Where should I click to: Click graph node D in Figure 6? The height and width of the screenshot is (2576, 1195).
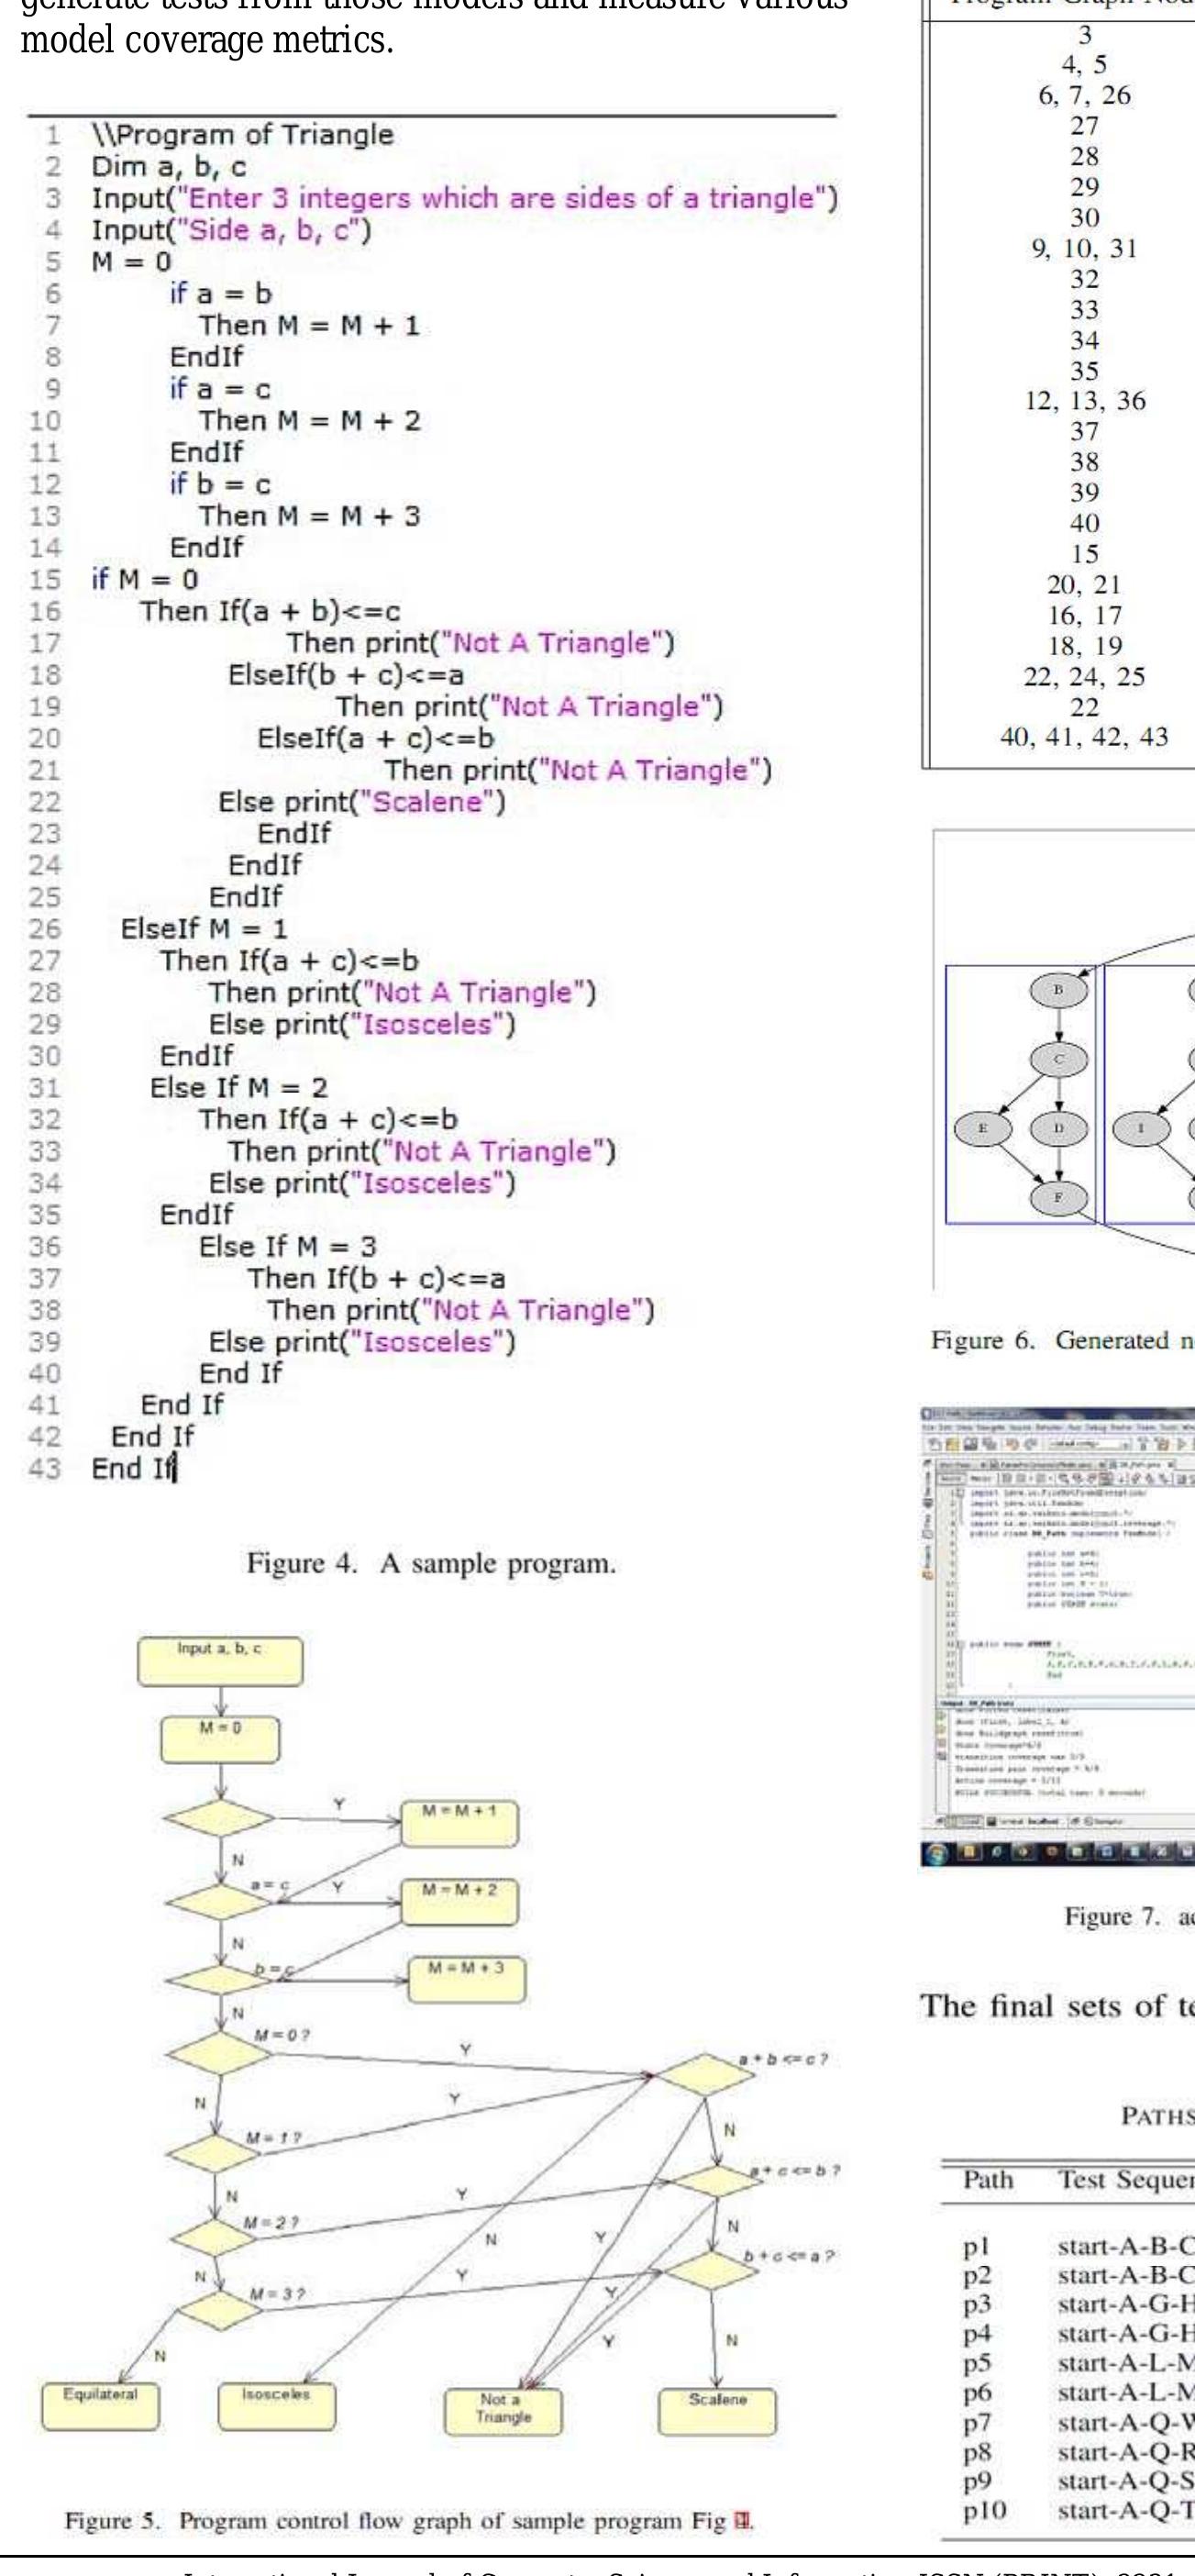1058,1128
